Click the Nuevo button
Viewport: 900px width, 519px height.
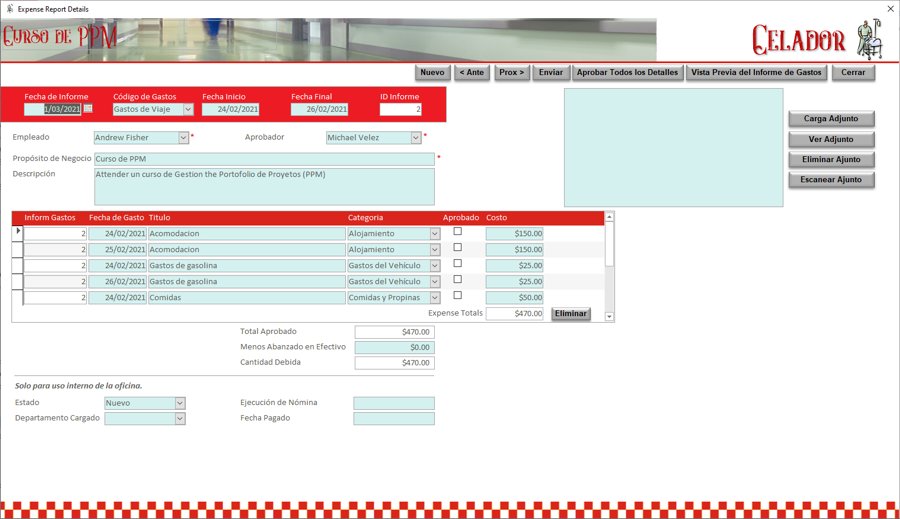tap(432, 72)
